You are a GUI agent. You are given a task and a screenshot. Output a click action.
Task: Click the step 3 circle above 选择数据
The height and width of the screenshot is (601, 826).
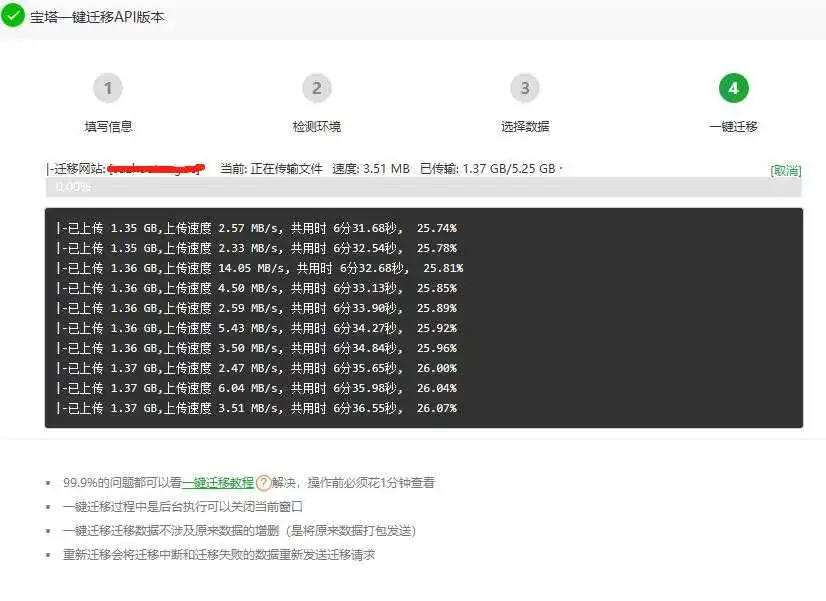[526, 88]
